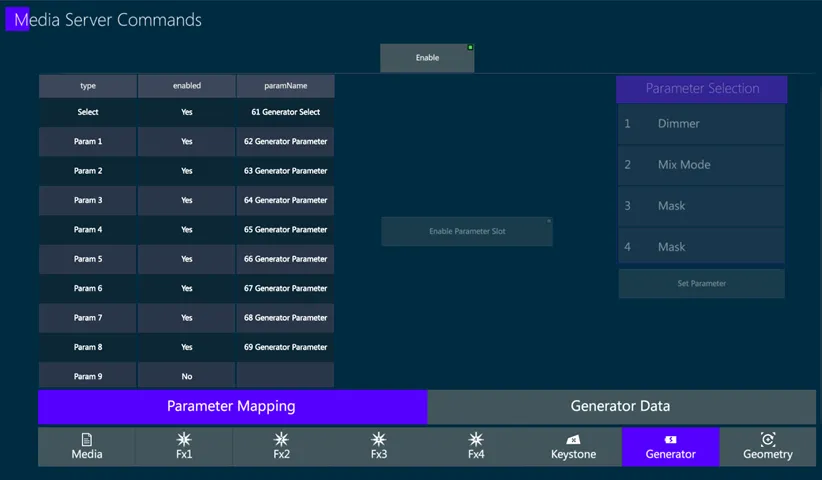Select the Generator tab
Screen dimensions: 822x480
pos(670,446)
